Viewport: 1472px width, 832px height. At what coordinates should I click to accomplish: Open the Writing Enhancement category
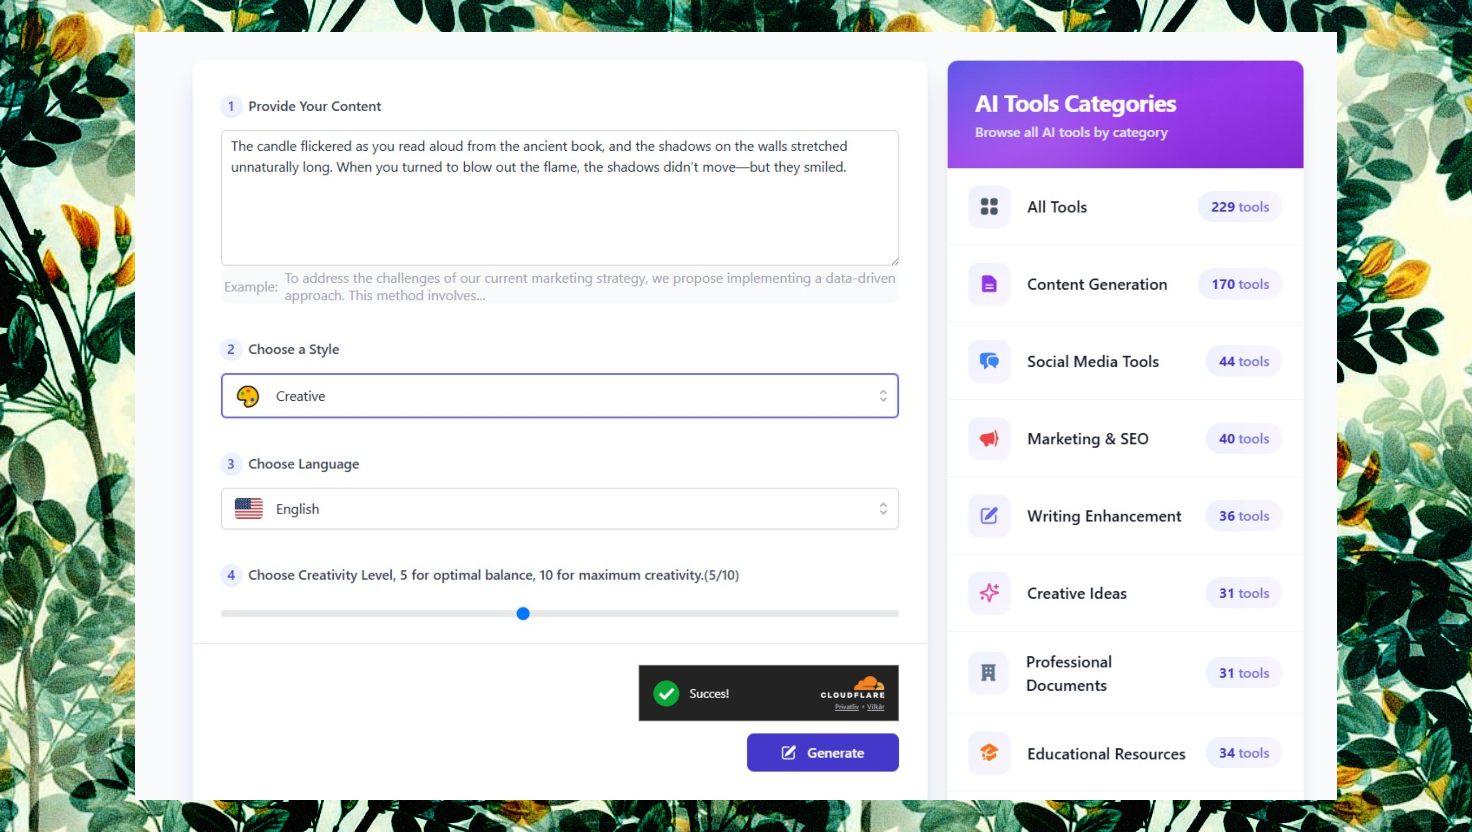click(1104, 516)
